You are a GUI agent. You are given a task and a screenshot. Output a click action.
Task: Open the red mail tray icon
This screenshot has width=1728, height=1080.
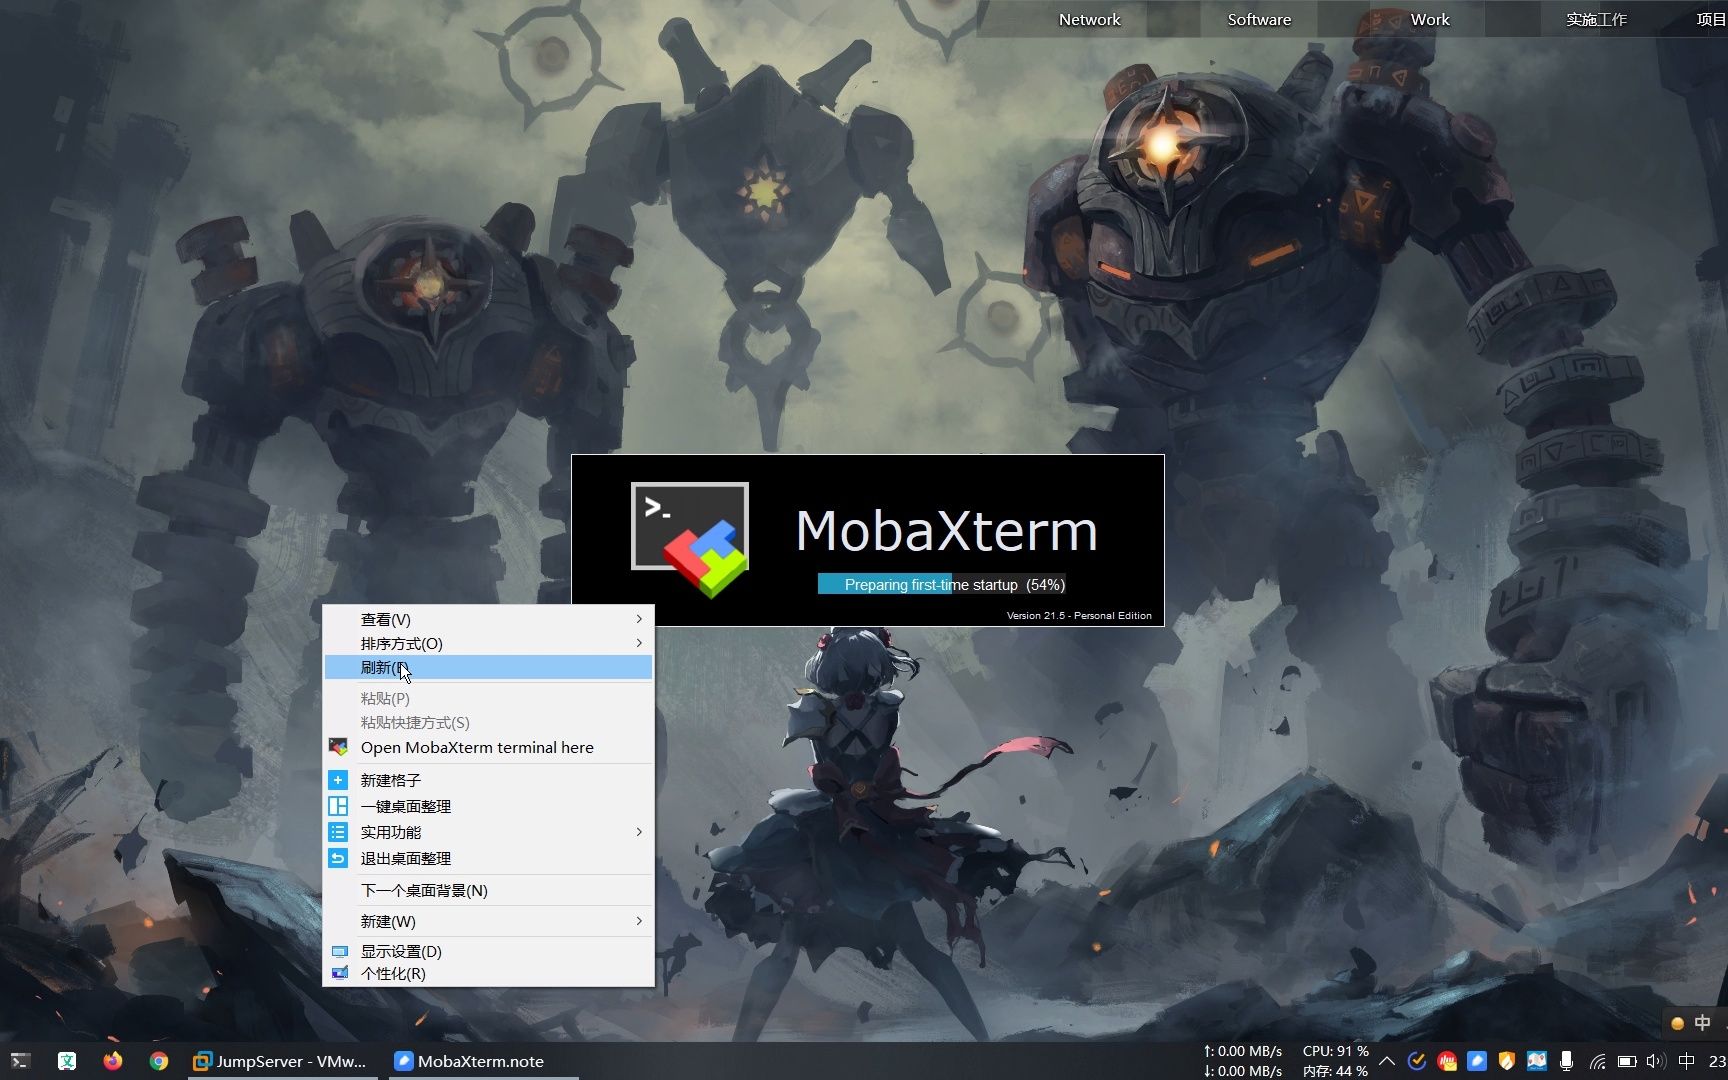pyautogui.click(x=1447, y=1061)
